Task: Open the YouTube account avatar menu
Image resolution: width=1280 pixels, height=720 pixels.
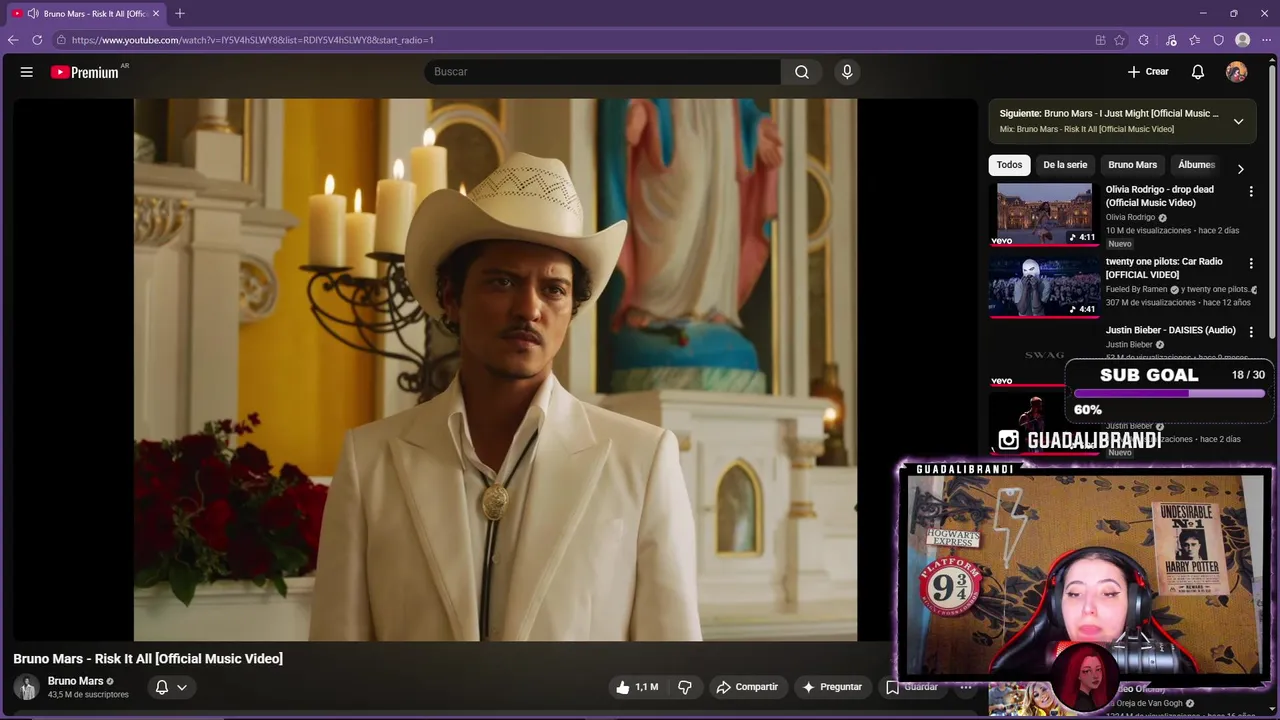Action: (x=1237, y=72)
